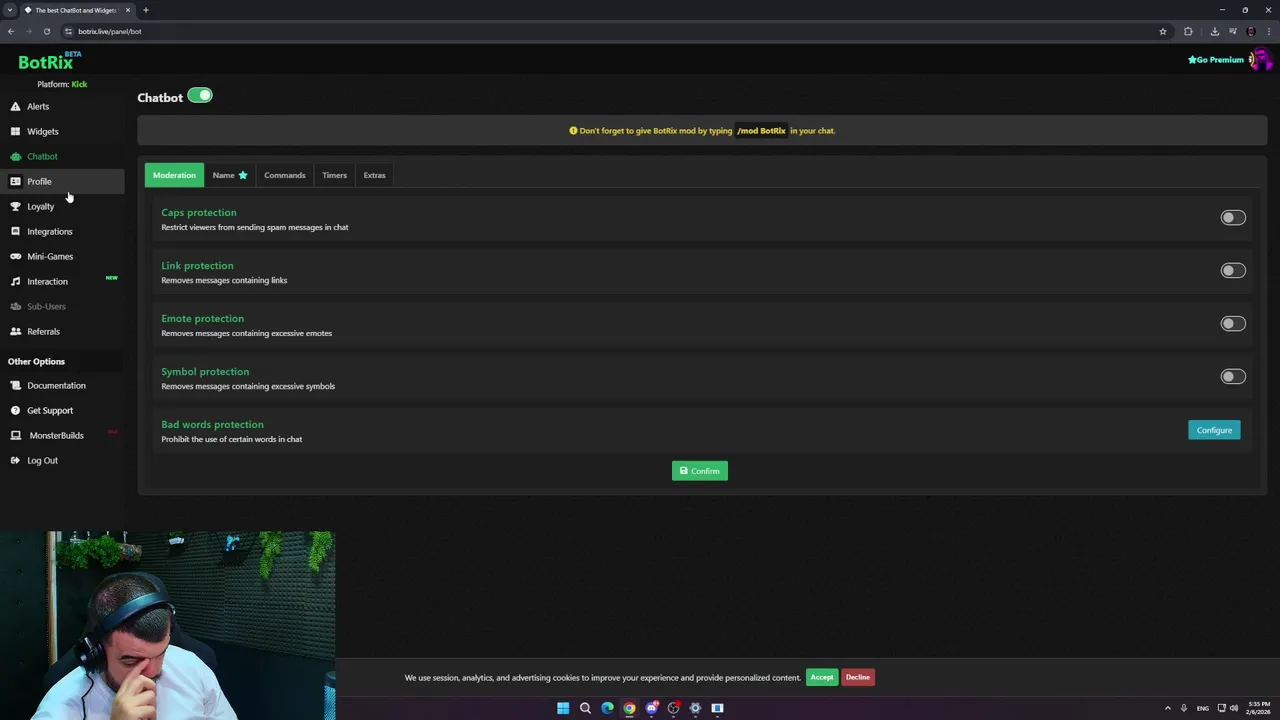
Task: Click the Get Support question icon
Action: (15, 410)
